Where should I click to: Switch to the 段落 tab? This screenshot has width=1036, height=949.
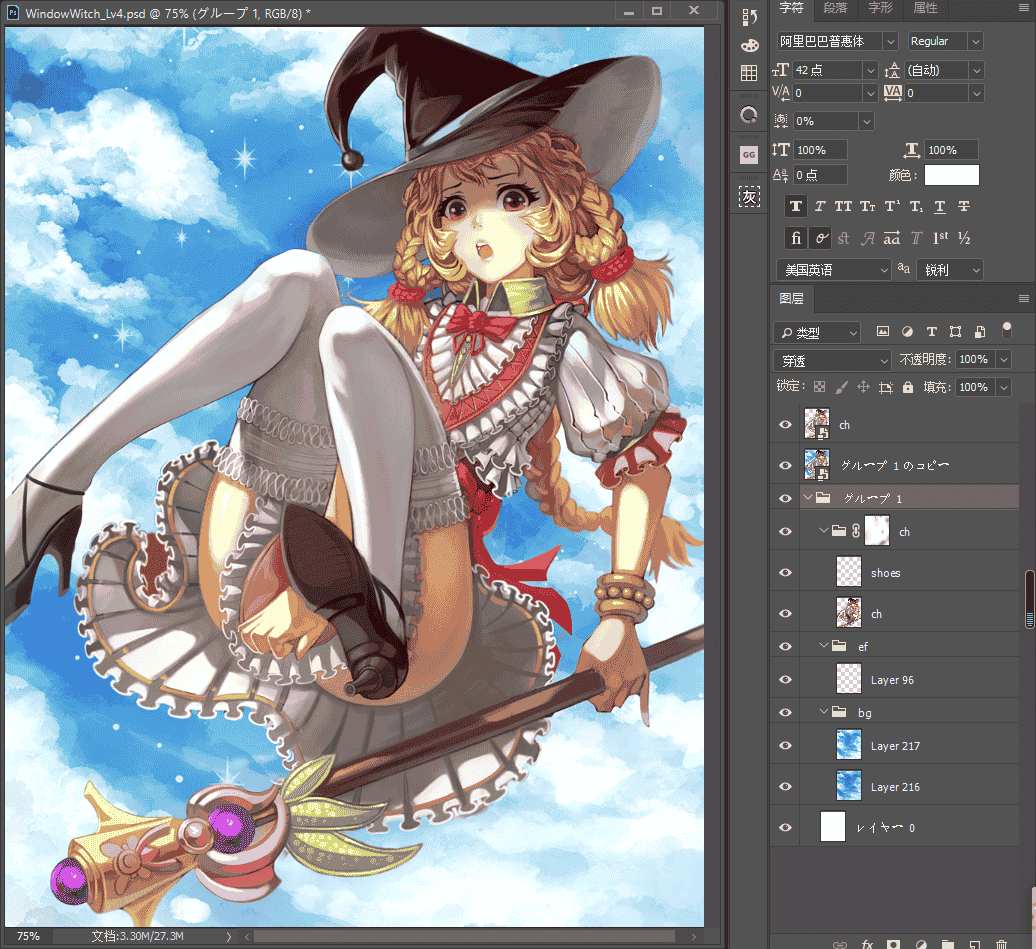[835, 8]
